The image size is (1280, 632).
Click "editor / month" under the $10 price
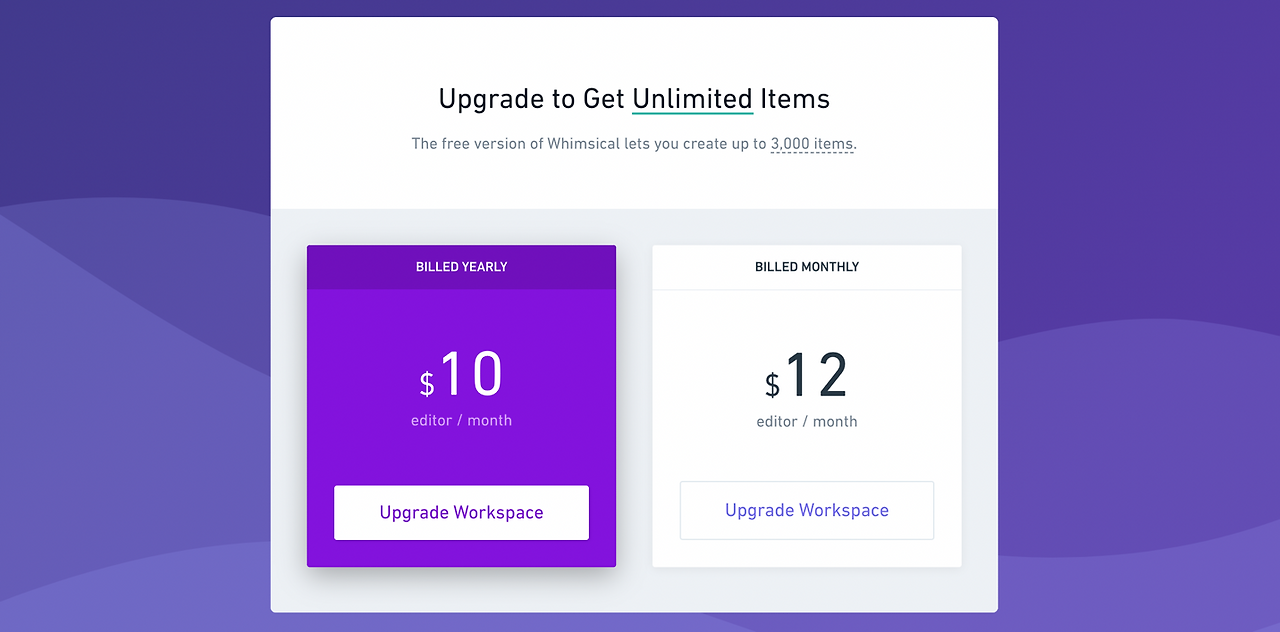(x=461, y=421)
